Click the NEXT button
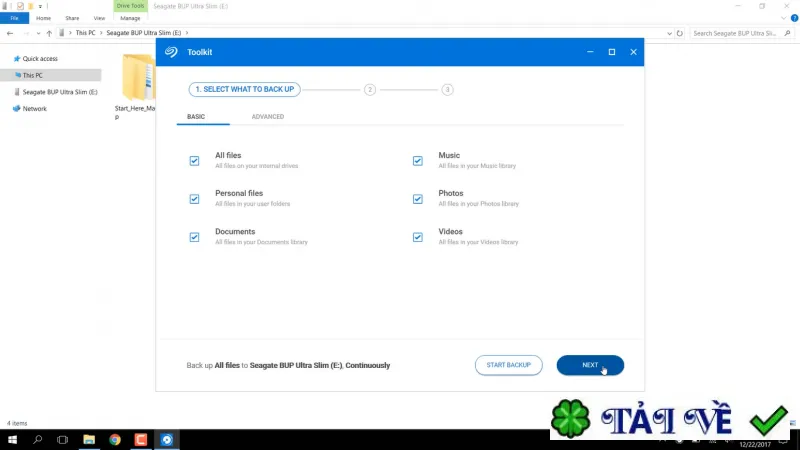This screenshot has width=800, height=450. (590, 365)
